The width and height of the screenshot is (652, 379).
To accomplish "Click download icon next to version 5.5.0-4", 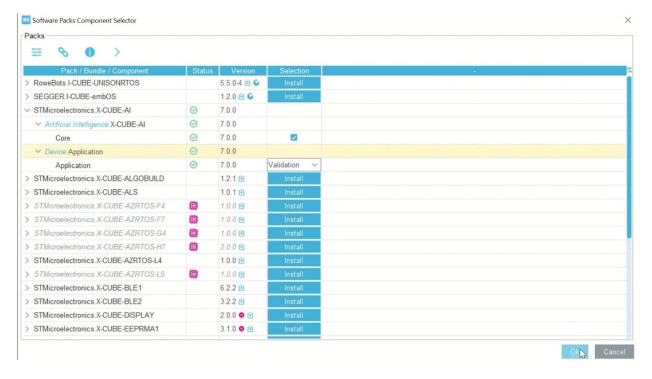I will (x=247, y=83).
